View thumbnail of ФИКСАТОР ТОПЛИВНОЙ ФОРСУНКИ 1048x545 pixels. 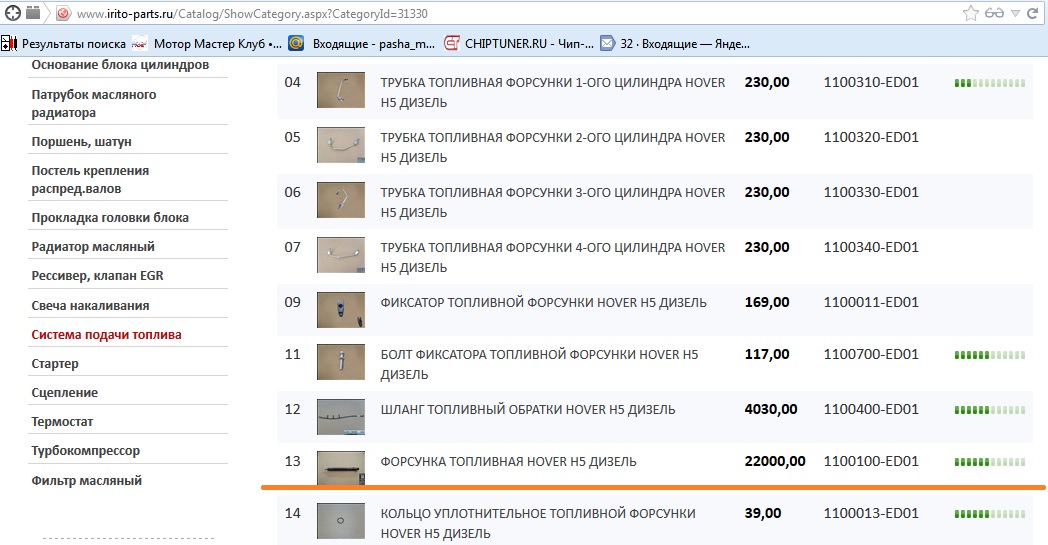tap(341, 310)
